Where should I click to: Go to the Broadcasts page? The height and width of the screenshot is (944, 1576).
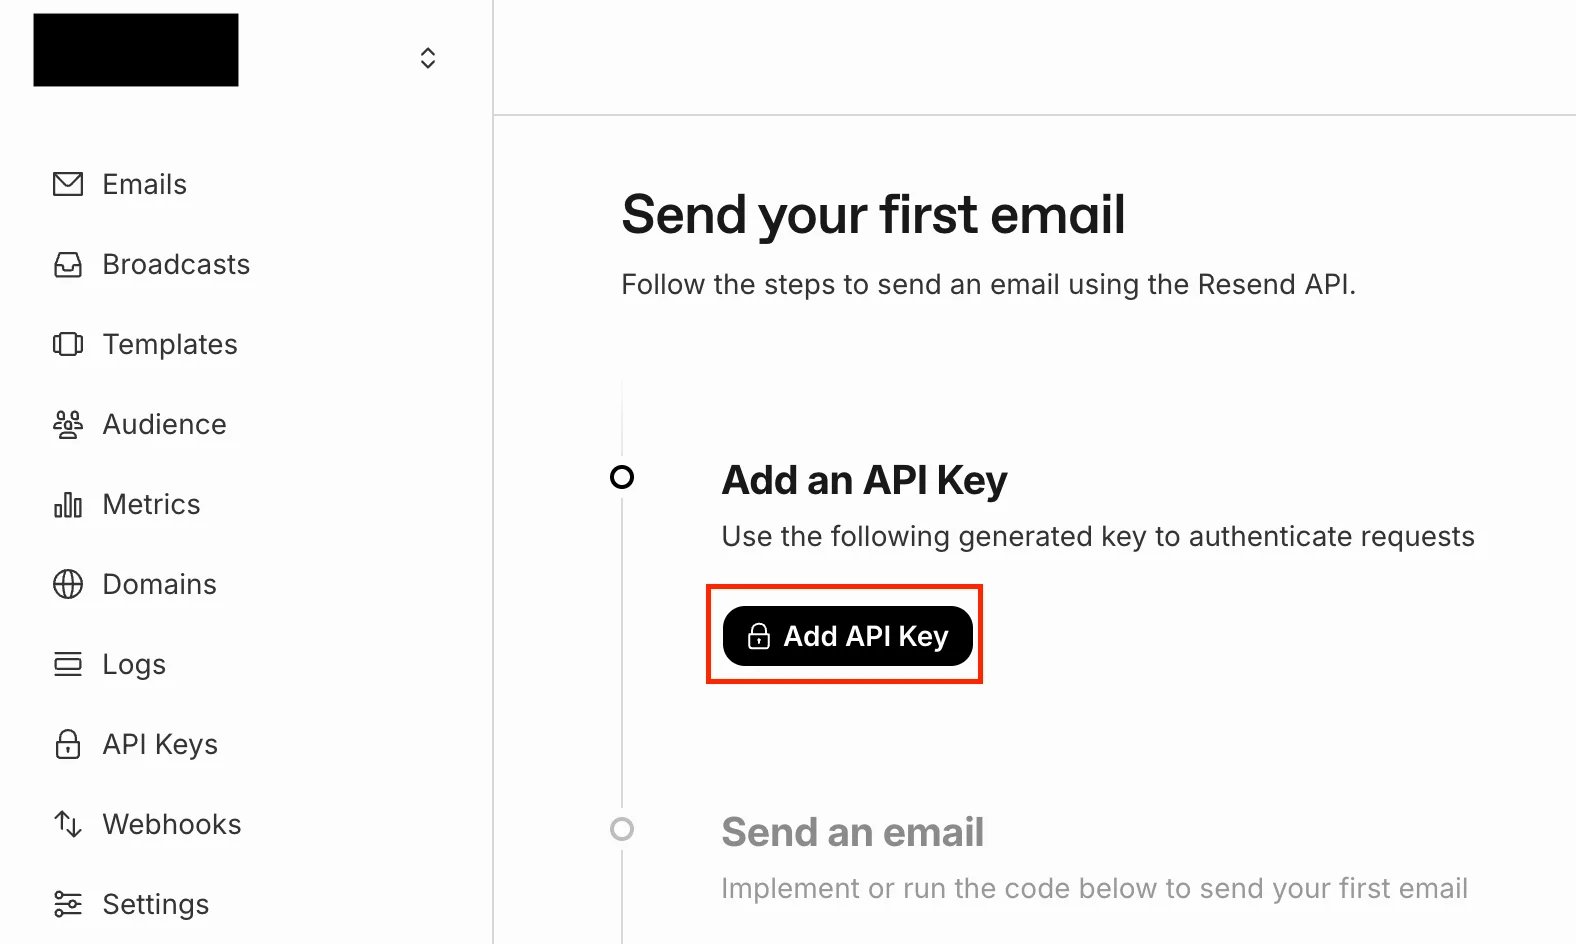tap(176, 264)
